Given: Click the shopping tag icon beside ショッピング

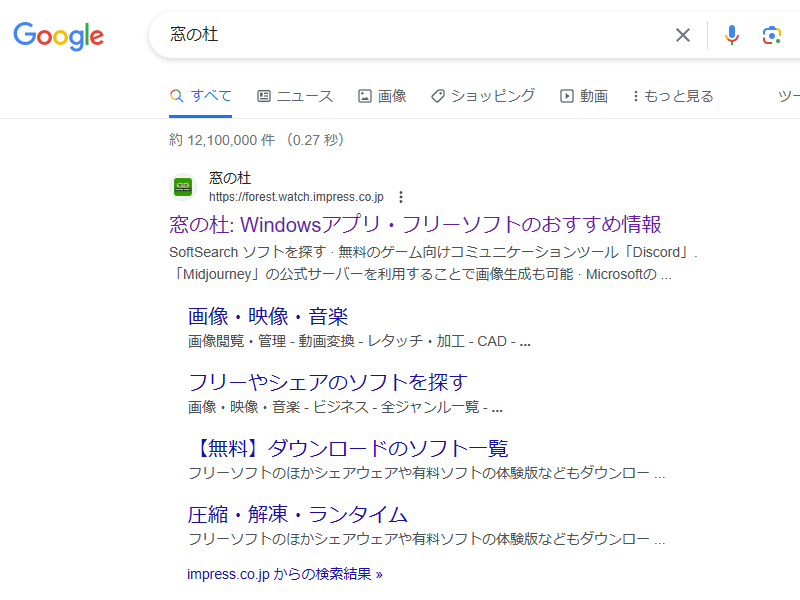Looking at the screenshot, I should (437, 95).
